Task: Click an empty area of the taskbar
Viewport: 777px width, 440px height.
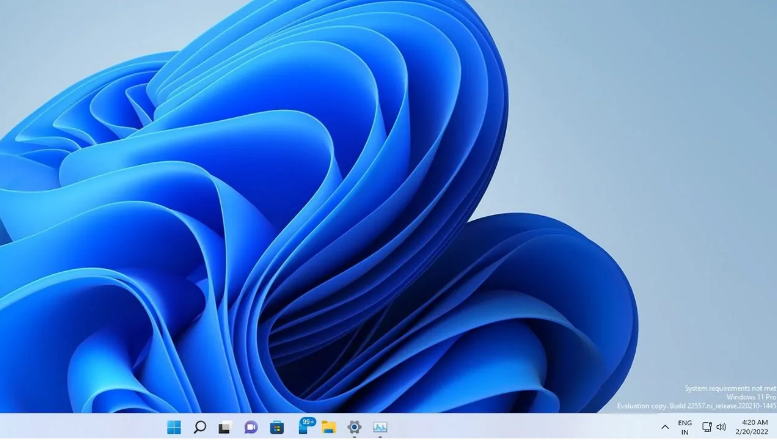Action: click(x=520, y=427)
